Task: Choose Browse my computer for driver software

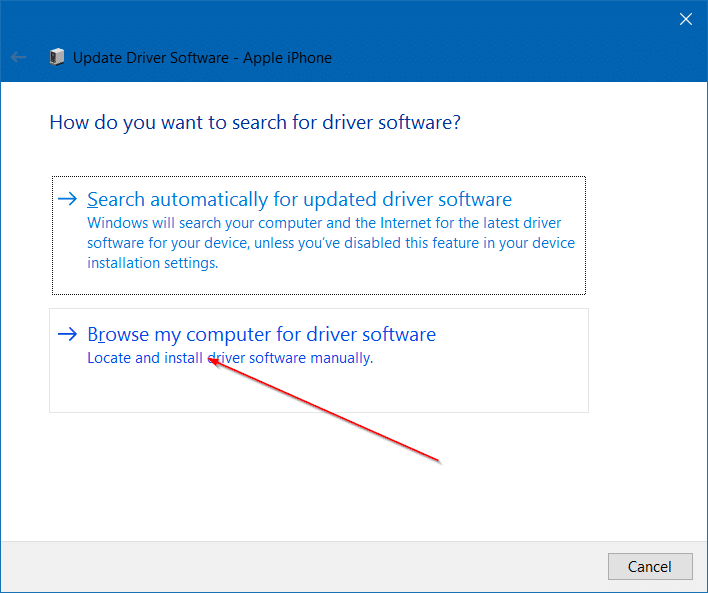Action: (319, 360)
